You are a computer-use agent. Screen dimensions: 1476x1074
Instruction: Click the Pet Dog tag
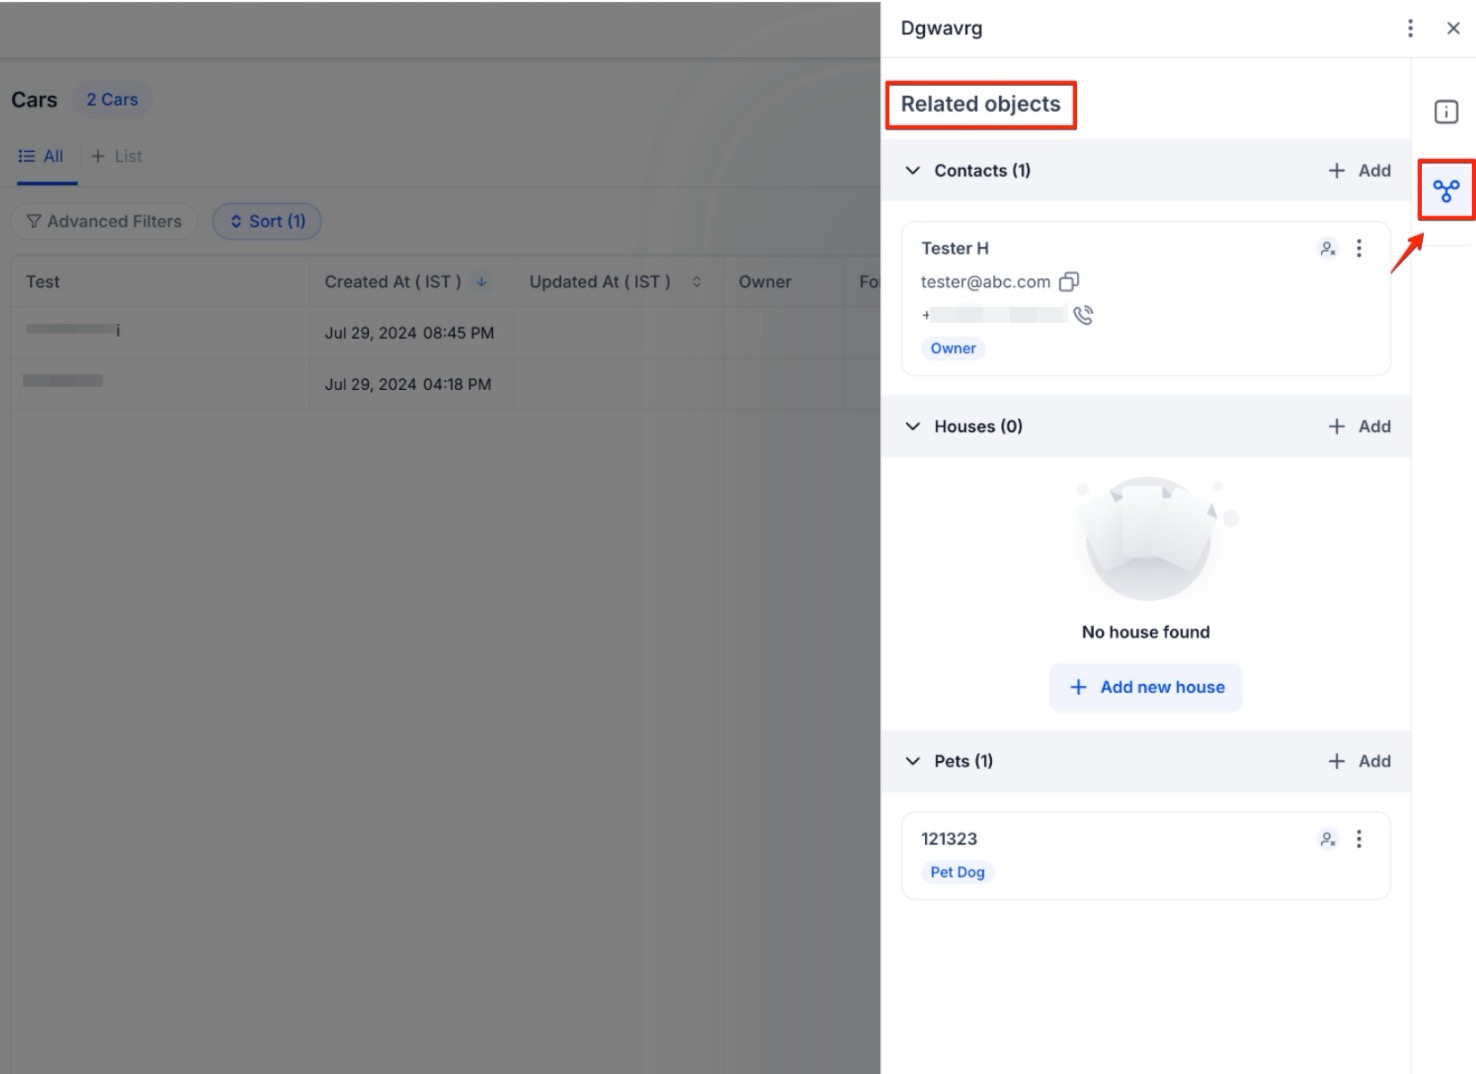tap(957, 872)
